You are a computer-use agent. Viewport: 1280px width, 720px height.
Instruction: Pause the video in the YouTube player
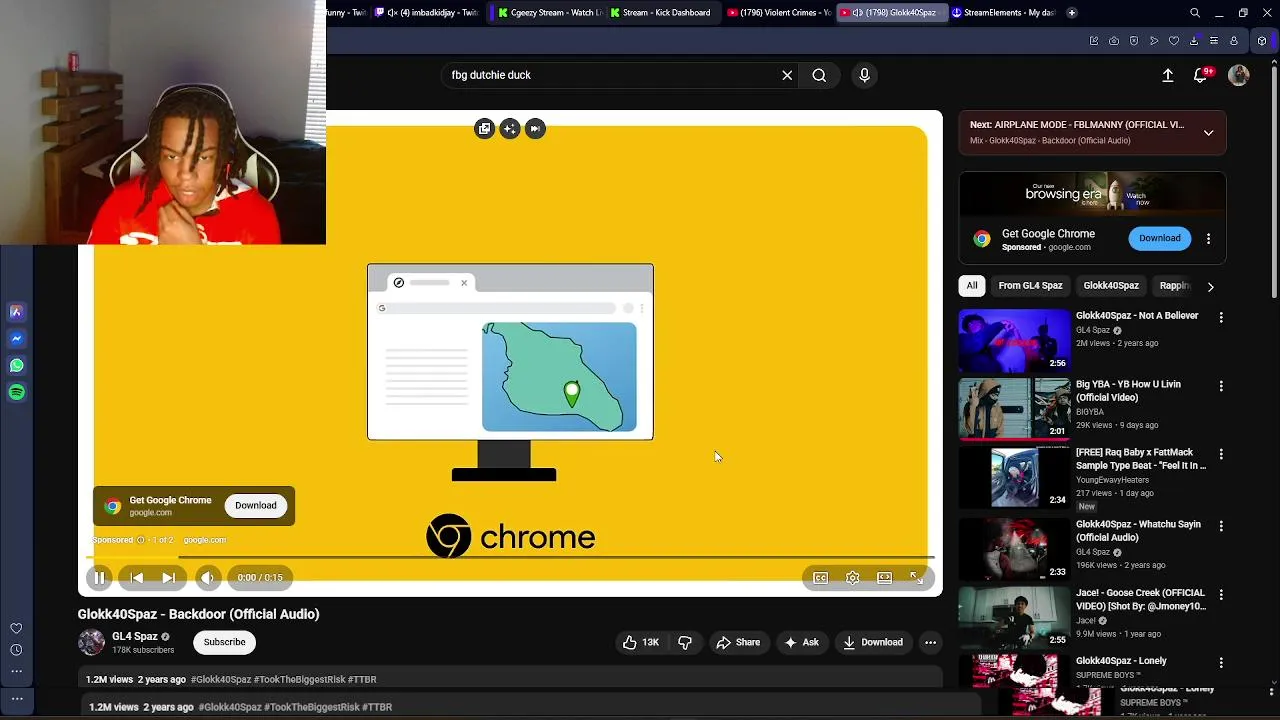pos(99,577)
